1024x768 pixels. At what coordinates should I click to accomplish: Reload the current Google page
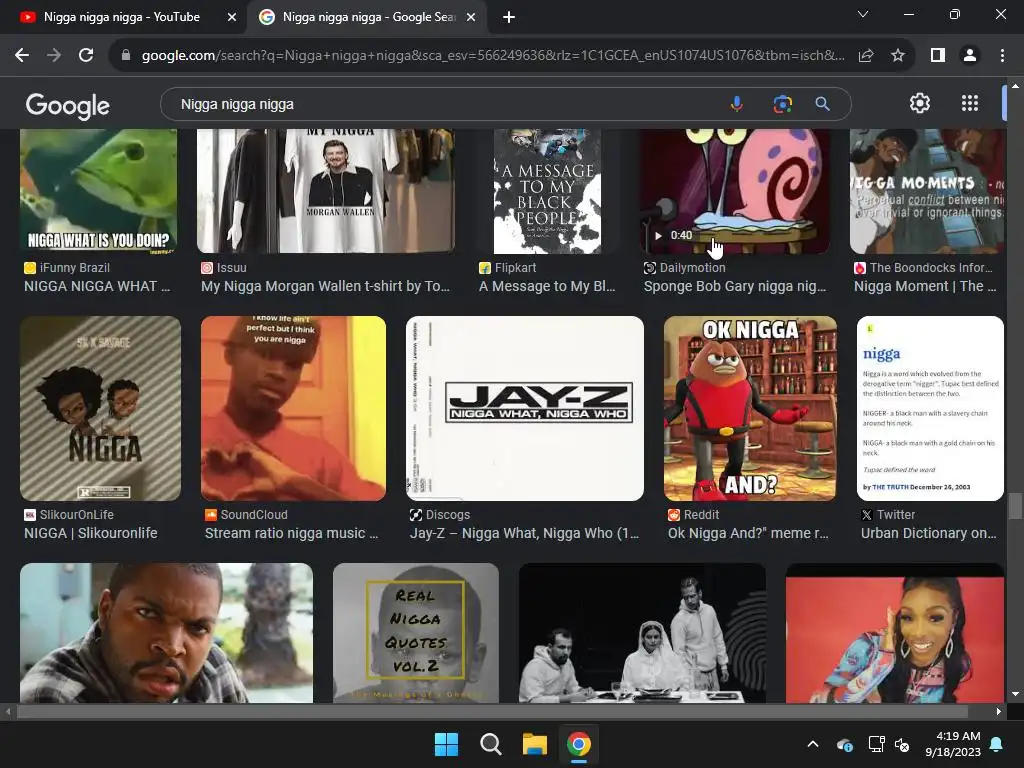click(x=86, y=56)
